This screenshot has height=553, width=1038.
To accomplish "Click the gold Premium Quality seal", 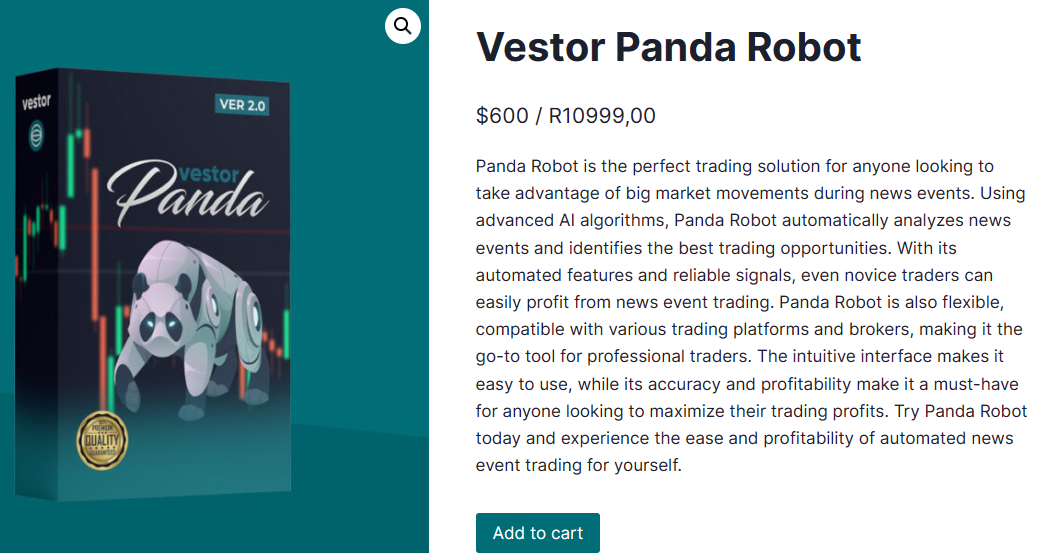I will coord(102,440).
